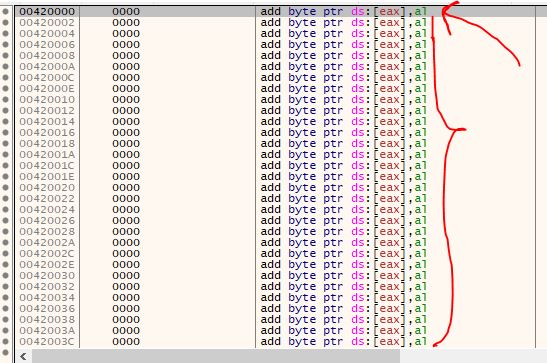
Task: Toggle breakpoint dot at address 0042003C
Action: coord(5,341)
